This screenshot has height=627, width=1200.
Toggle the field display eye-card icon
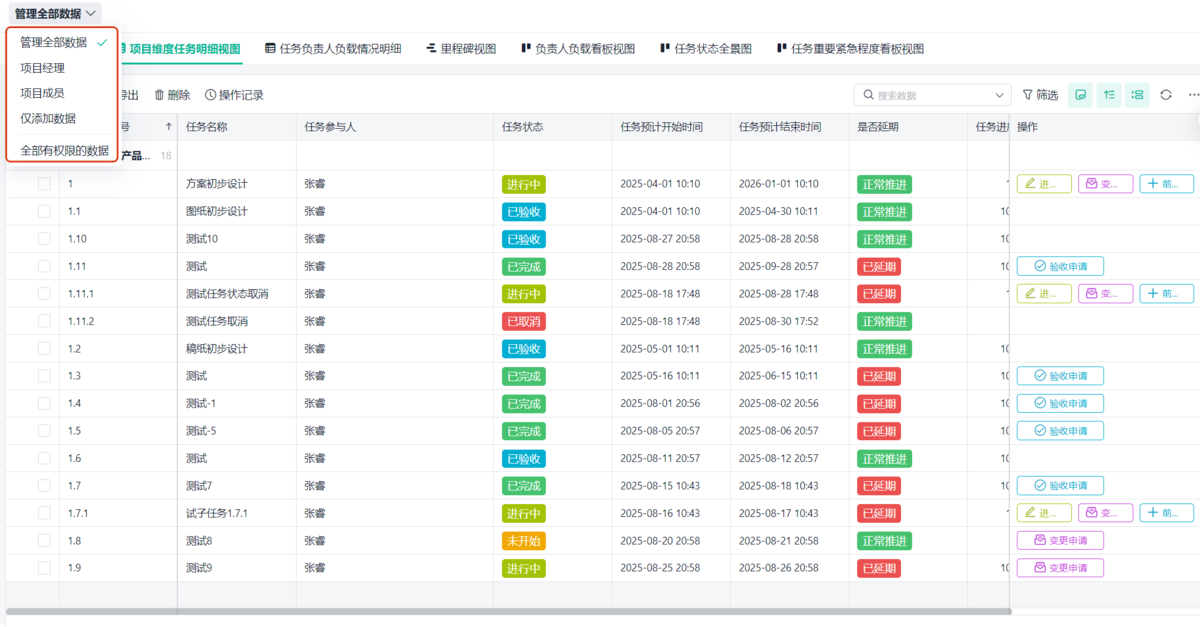click(x=1081, y=95)
